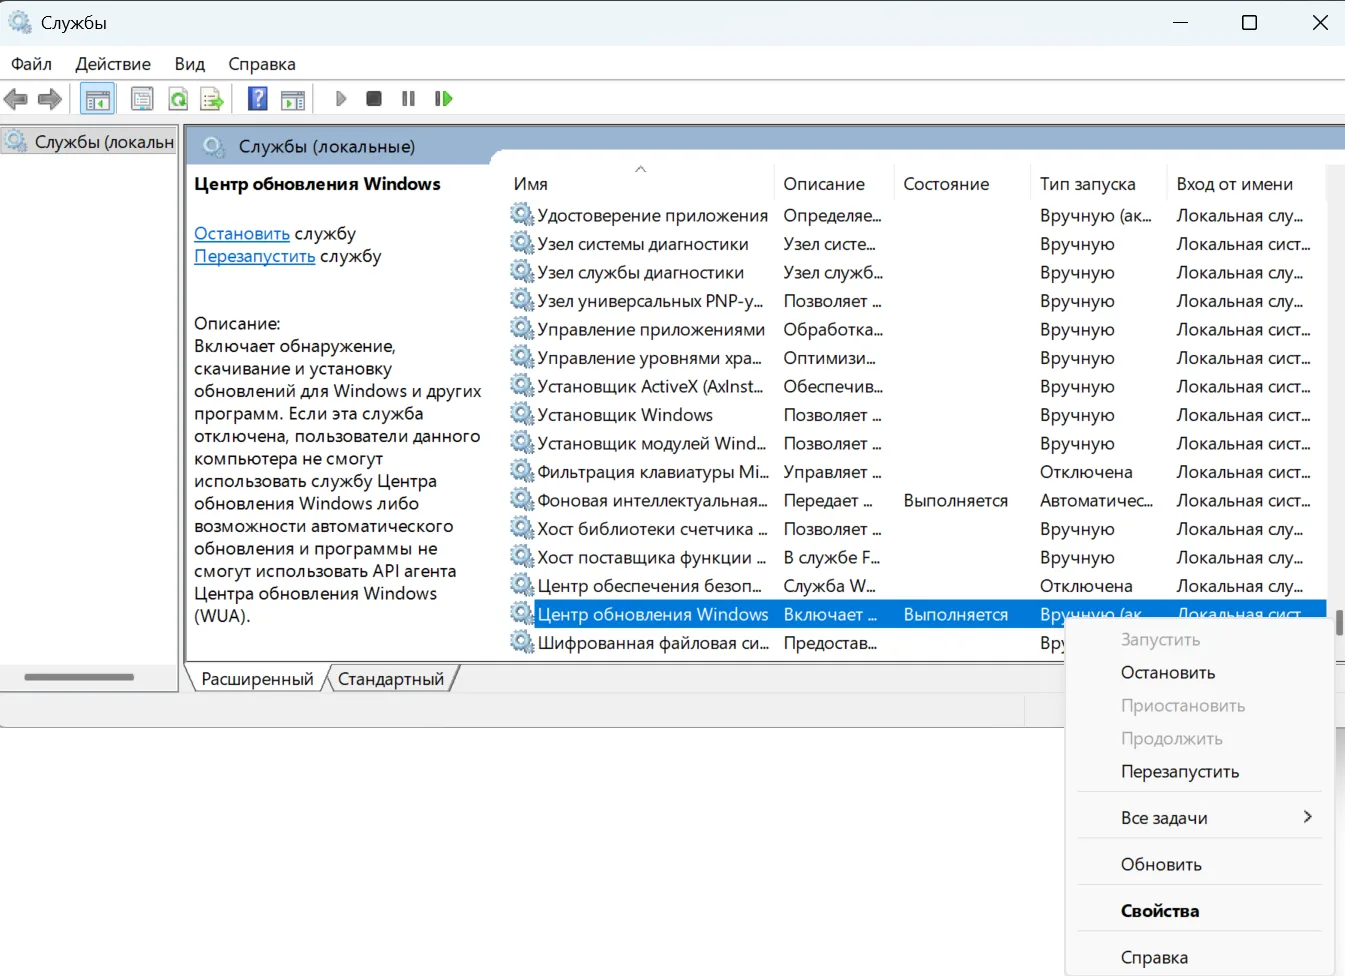Screen dimensions: 1345x976
Task: Click the gear icon beside Фильтрация клавиатуры
Action: 521,471
